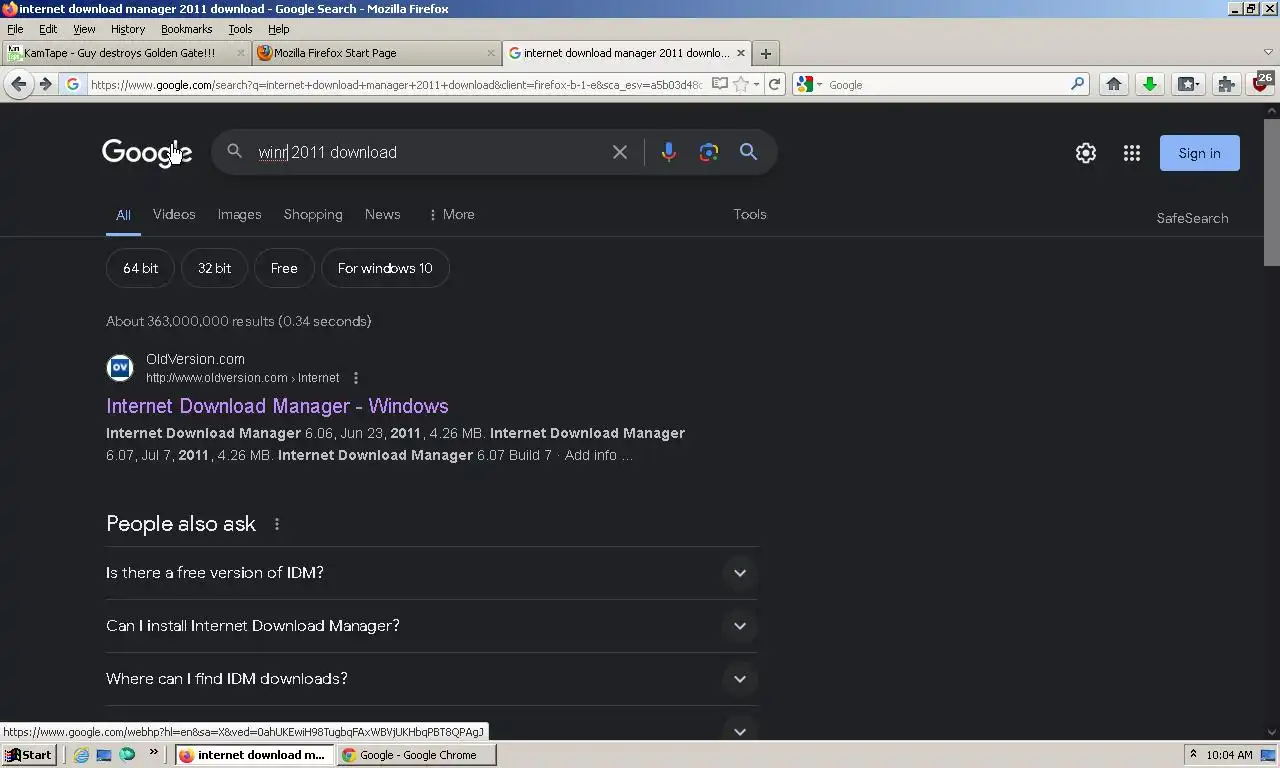Open the Bookmarks menu

click(x=186, y=29)
